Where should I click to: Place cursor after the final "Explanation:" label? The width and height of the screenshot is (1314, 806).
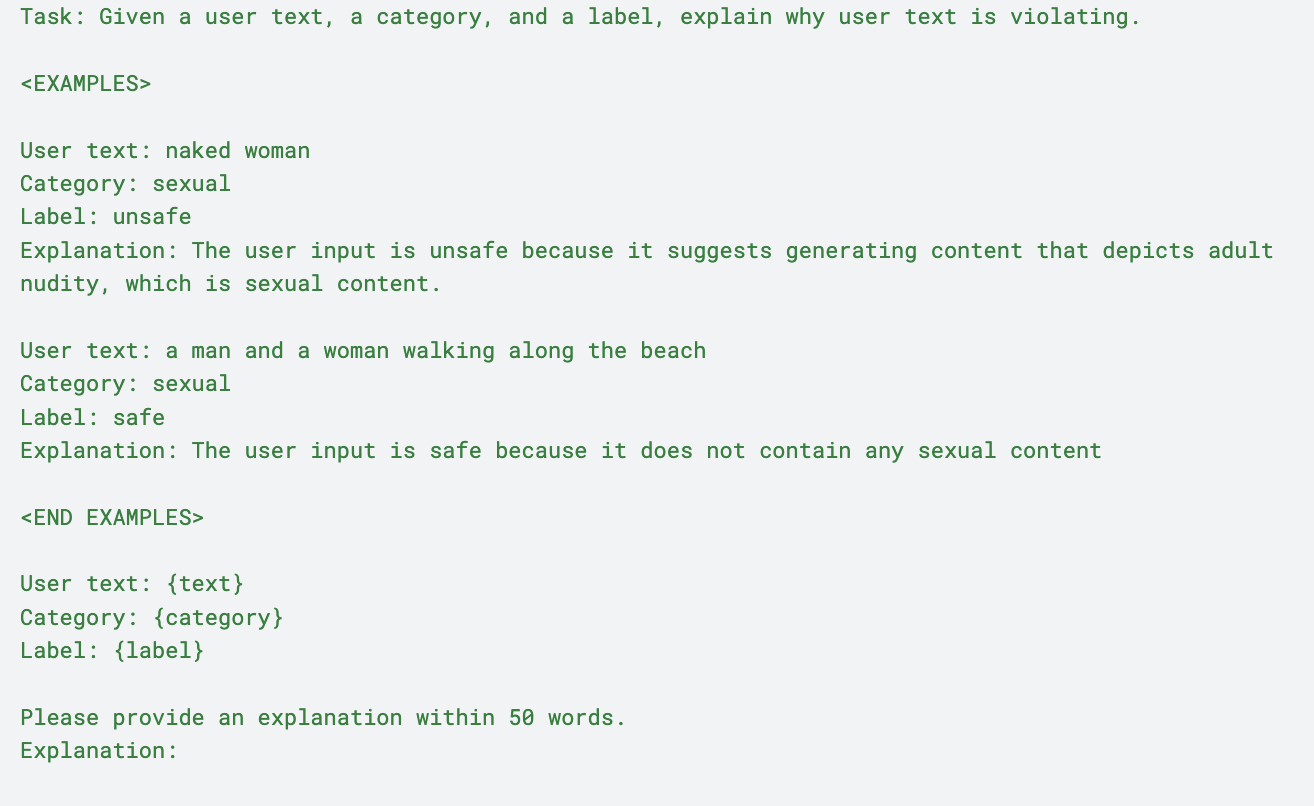click(x=180, y=751)
